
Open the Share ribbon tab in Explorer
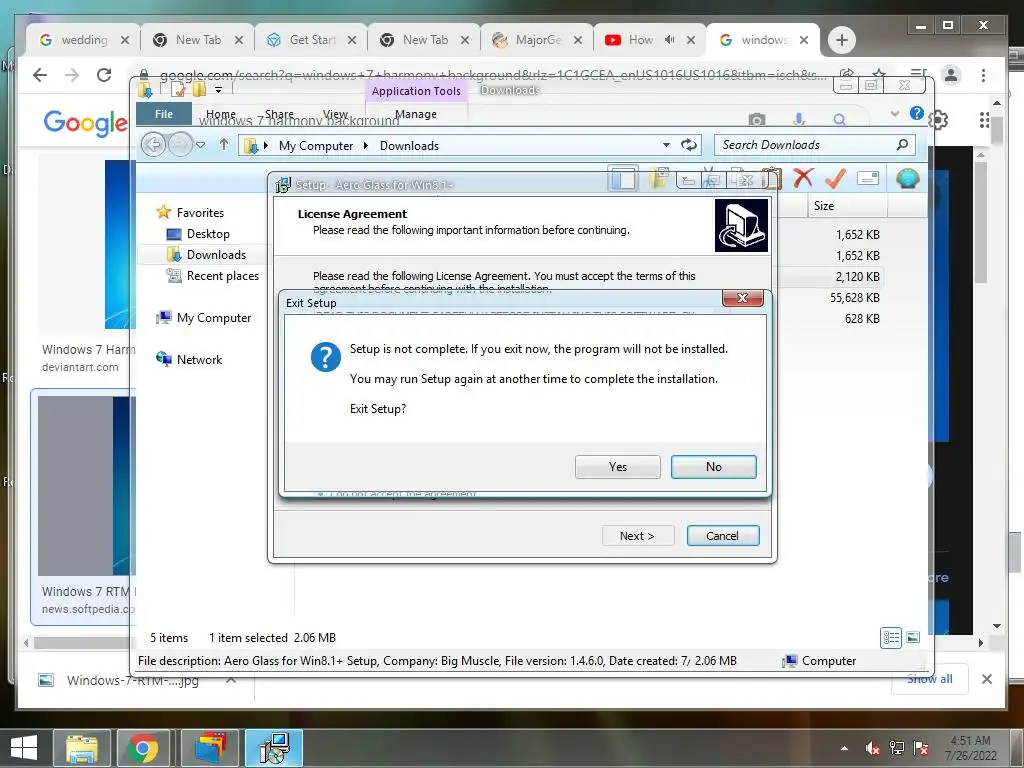(x=280, y=114)
